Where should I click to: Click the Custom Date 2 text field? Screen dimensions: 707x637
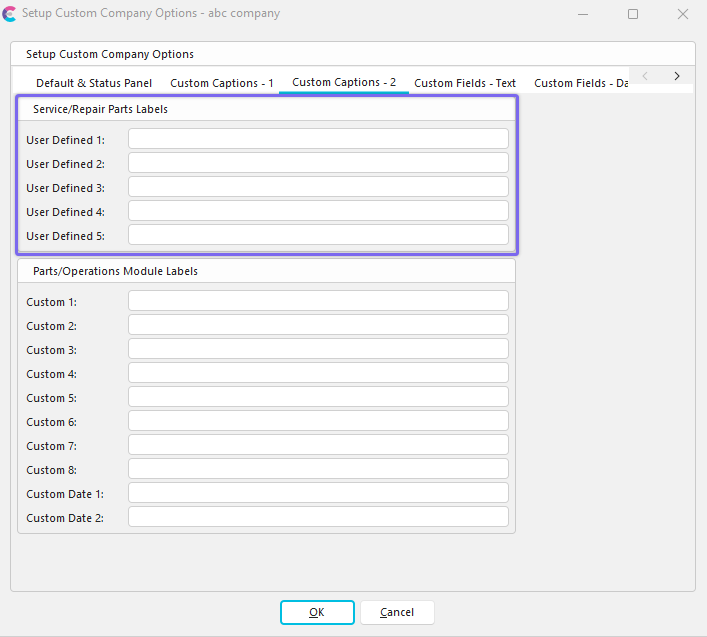click(318, 517)
